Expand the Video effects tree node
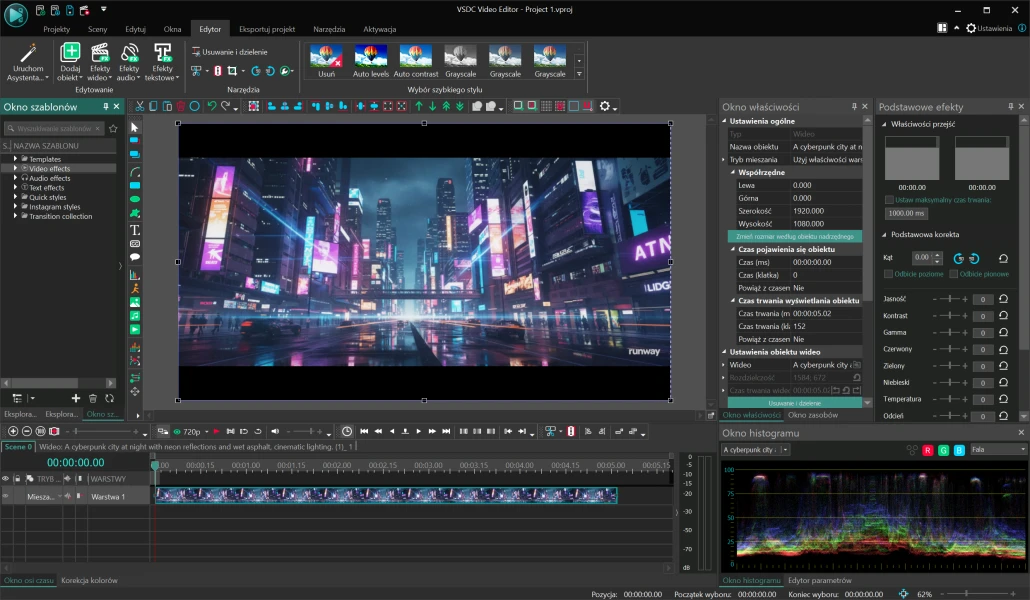Screen dimensions: 1030x600 click(15, 169)
